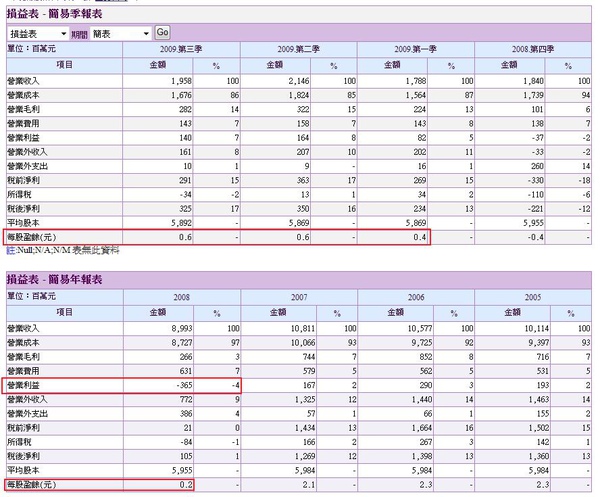600x497 pixels.
Task: Select the 2009.第二季 column header
Action: click(298, 49)
